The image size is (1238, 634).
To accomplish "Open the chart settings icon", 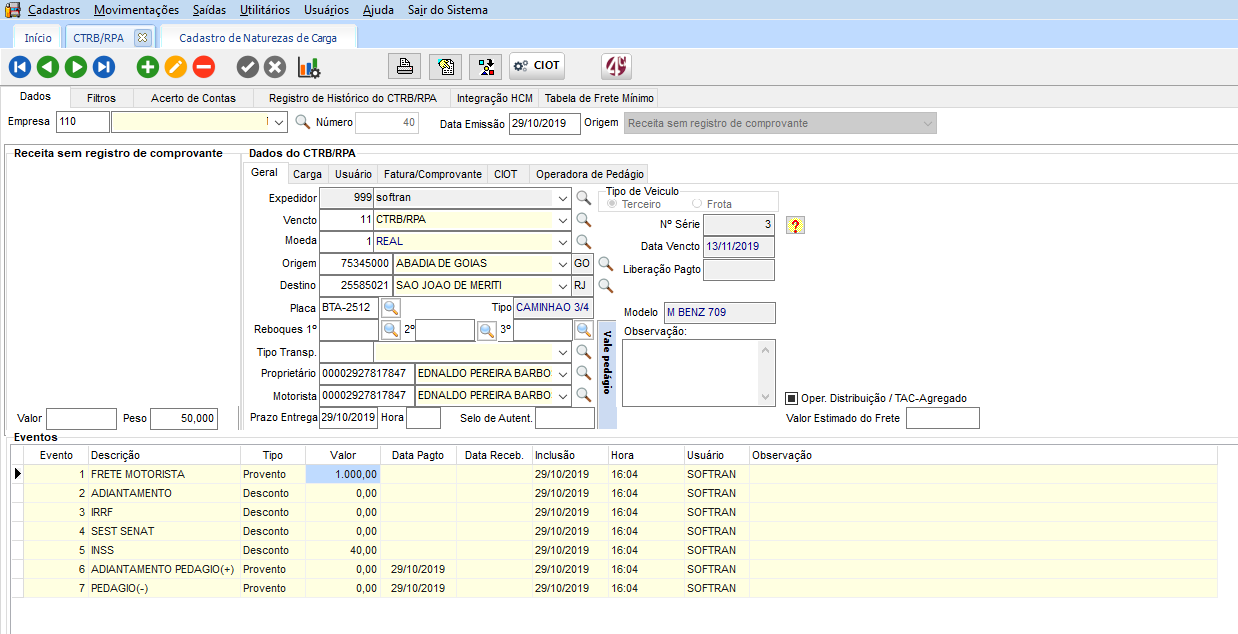I will [309, 67].
